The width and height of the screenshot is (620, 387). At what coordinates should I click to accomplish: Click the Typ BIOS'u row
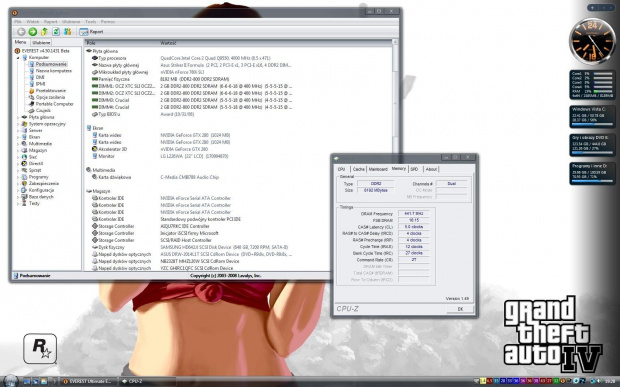[143, 114]
